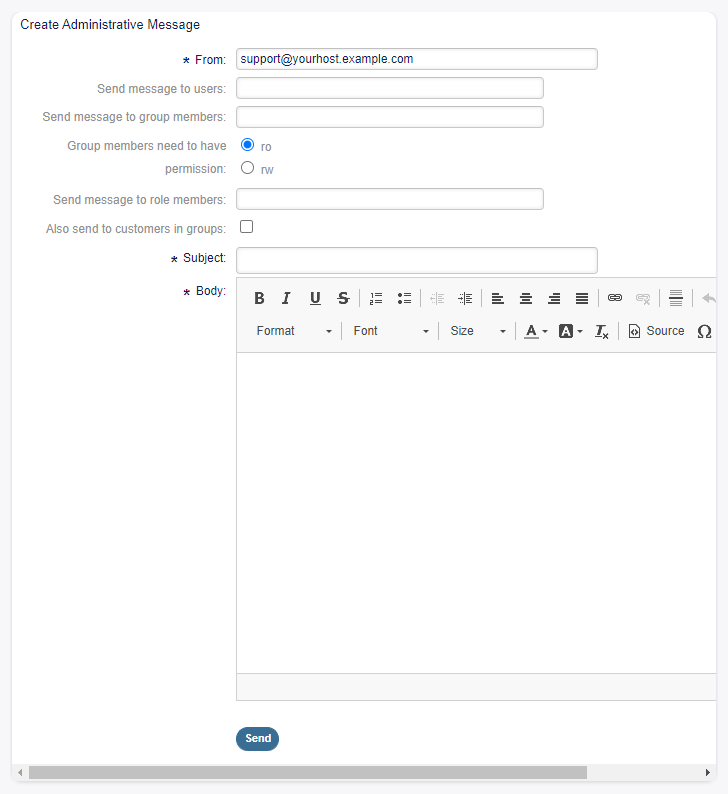Undo last edit in editor
The height and width of the screenshot is (794, 728).
tap(709, 298)
